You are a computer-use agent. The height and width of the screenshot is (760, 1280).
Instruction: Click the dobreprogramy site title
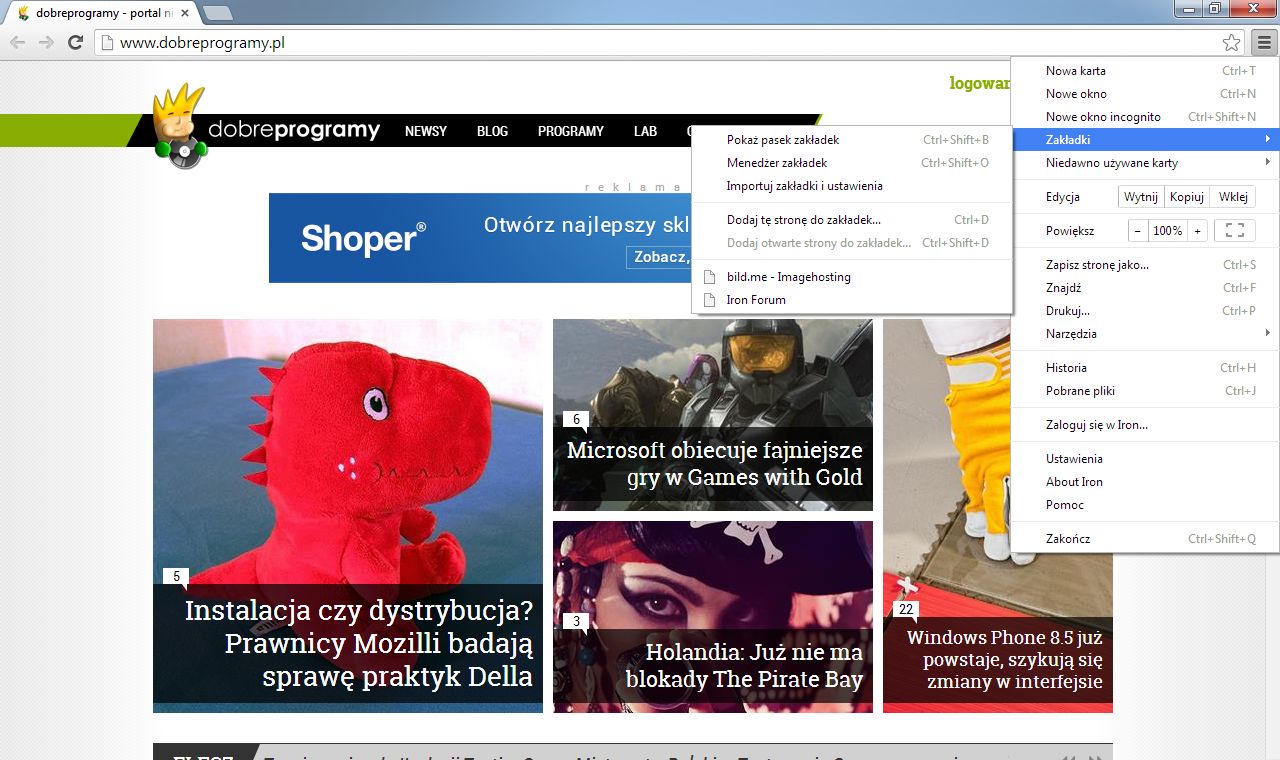point(294,130)
